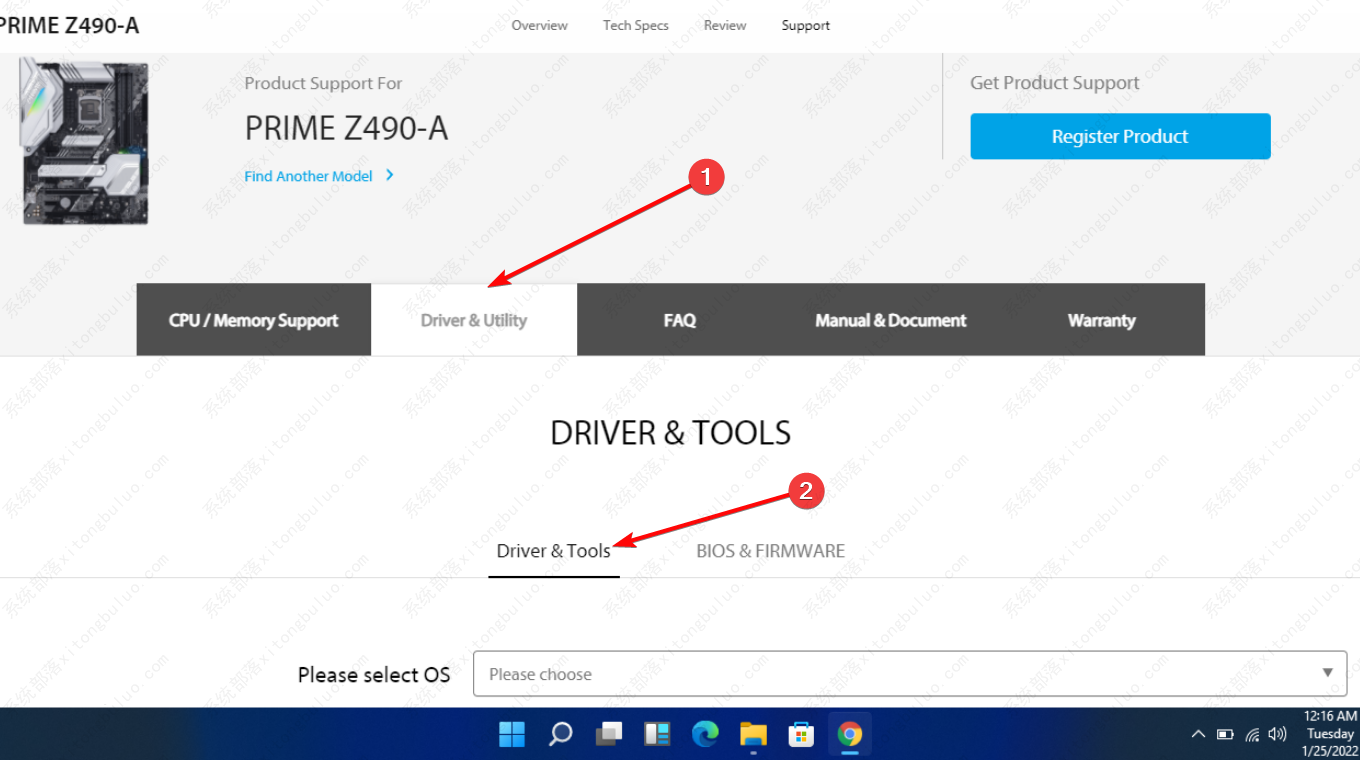Open the FAQ tab
1360x760 pixels.
[679, 320]
